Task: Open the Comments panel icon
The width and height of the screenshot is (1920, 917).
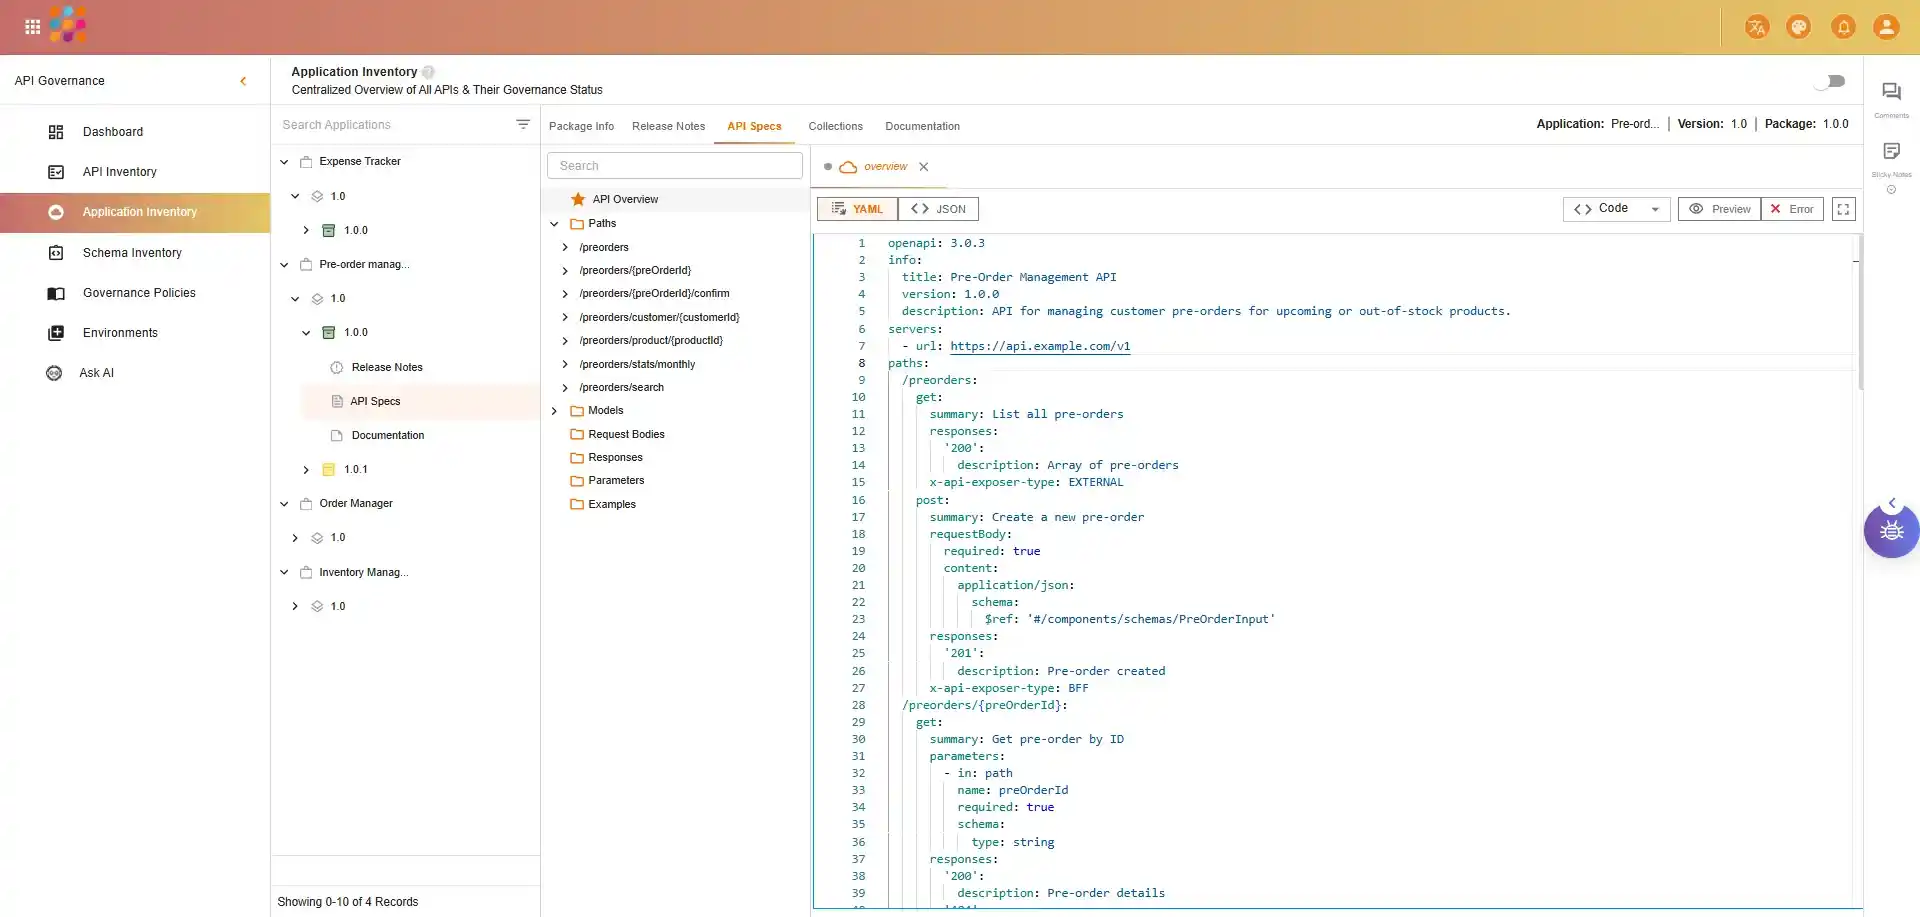Action: (1891, 92)
